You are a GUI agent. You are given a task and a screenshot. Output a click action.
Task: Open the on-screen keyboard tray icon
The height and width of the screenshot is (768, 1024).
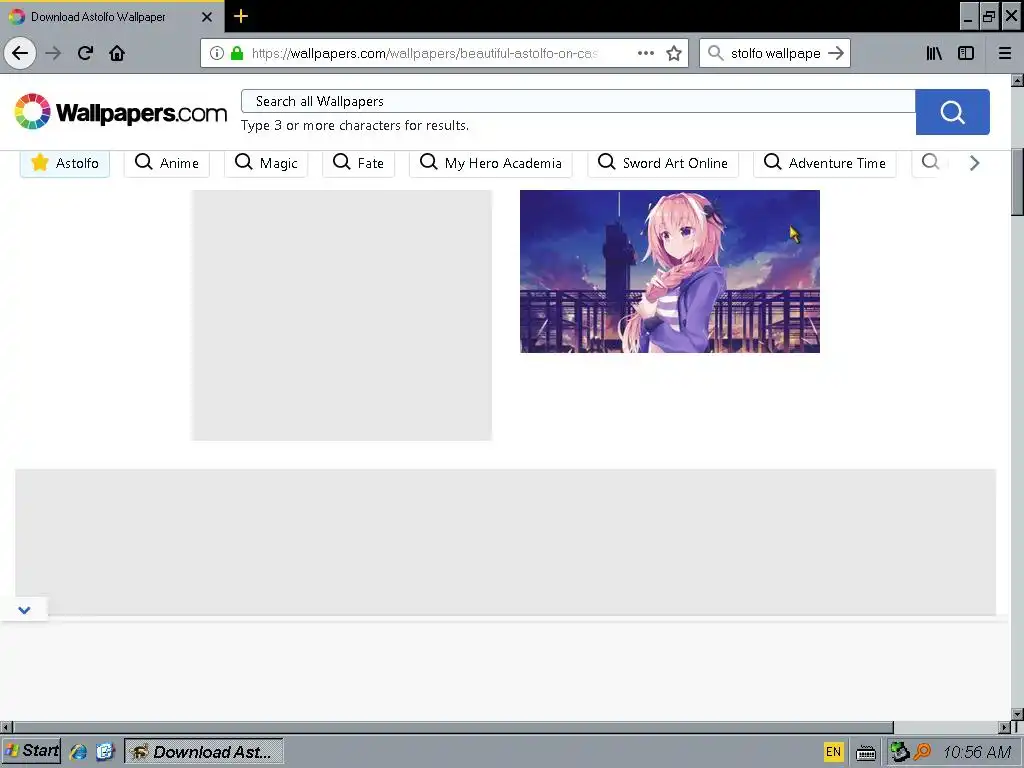866,752
